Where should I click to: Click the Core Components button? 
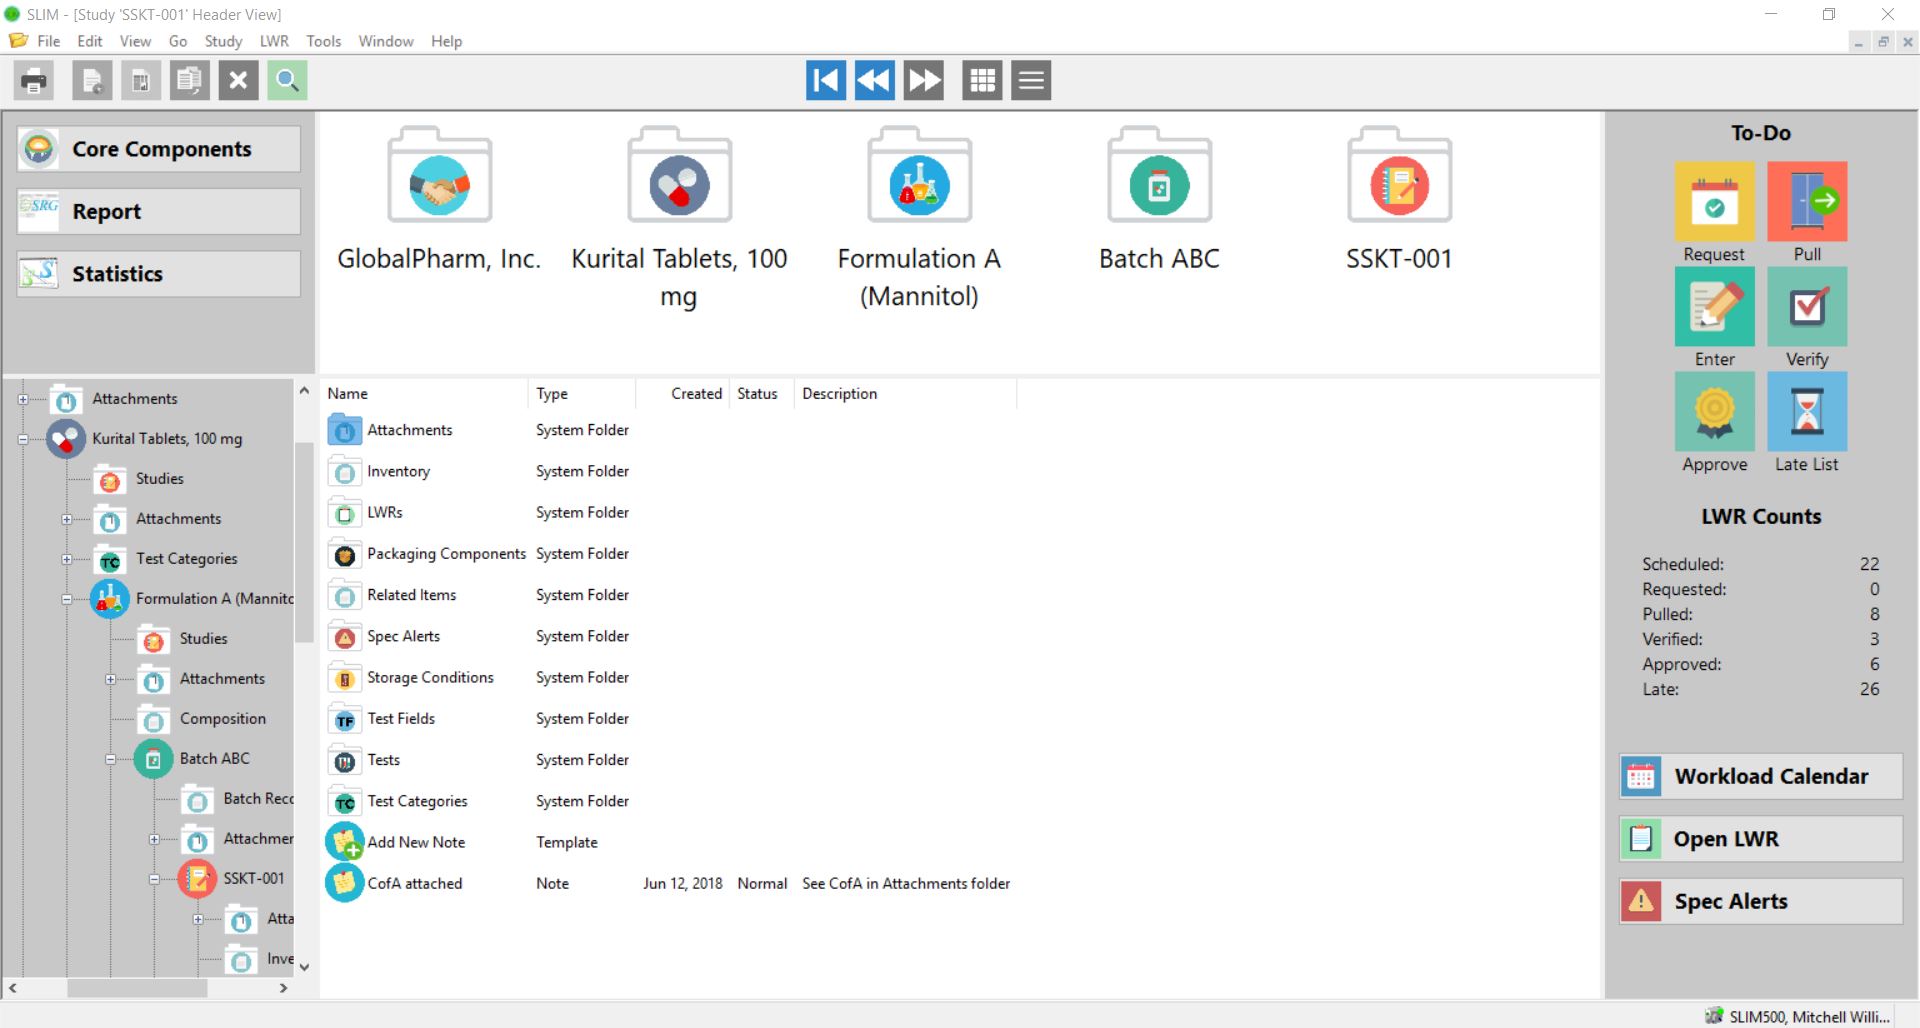159,149
